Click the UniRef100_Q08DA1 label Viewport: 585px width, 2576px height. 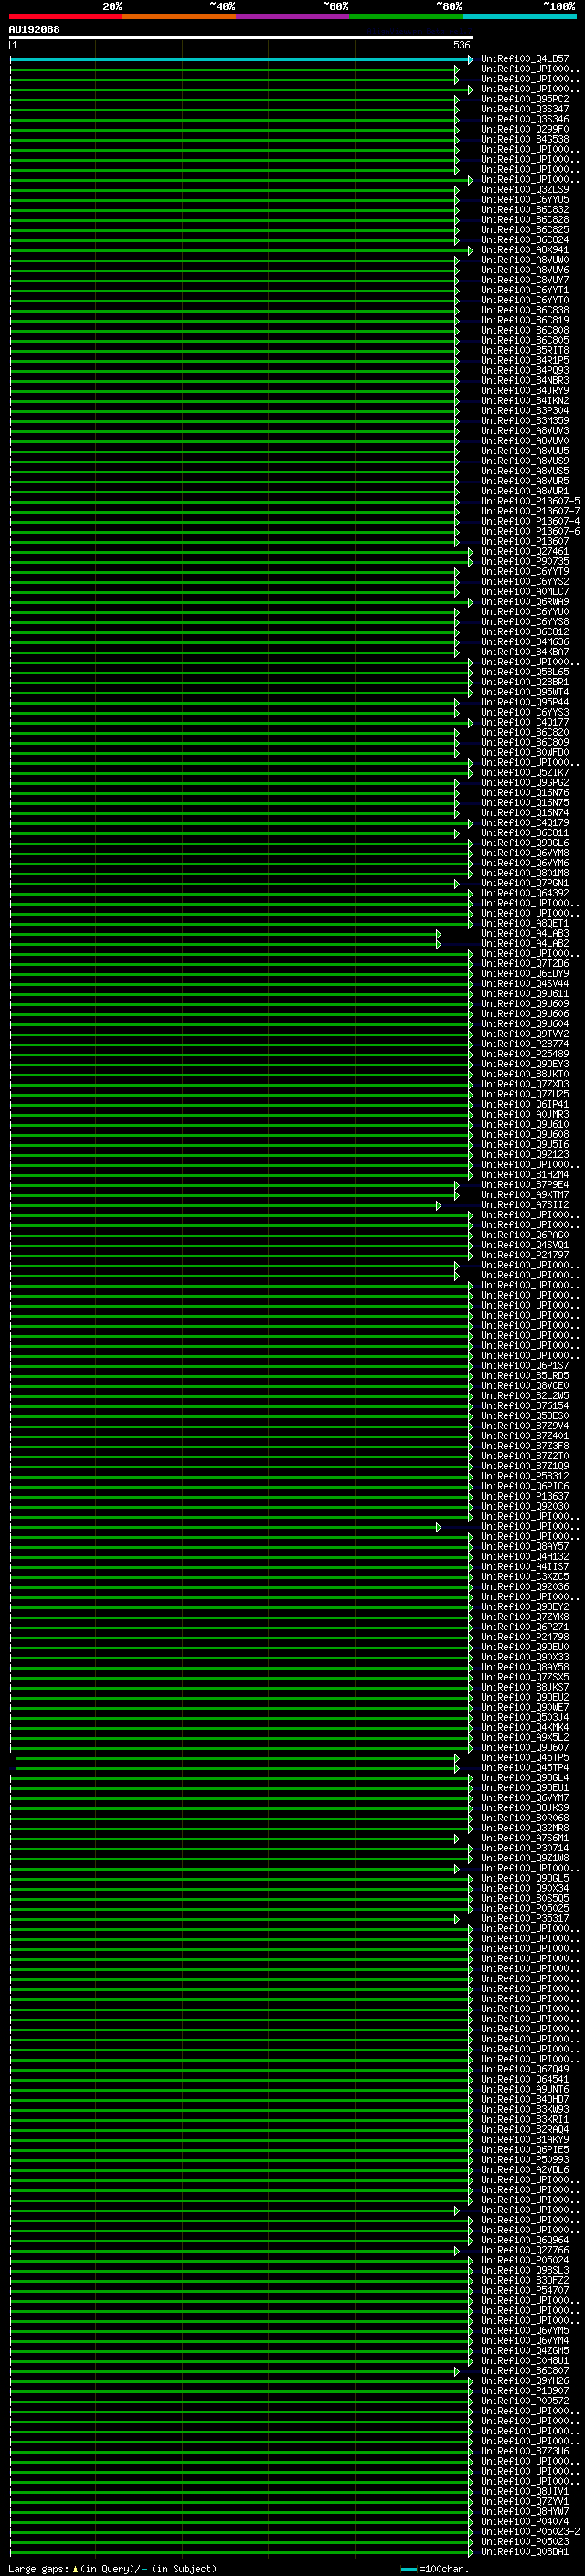point(524,2552)
